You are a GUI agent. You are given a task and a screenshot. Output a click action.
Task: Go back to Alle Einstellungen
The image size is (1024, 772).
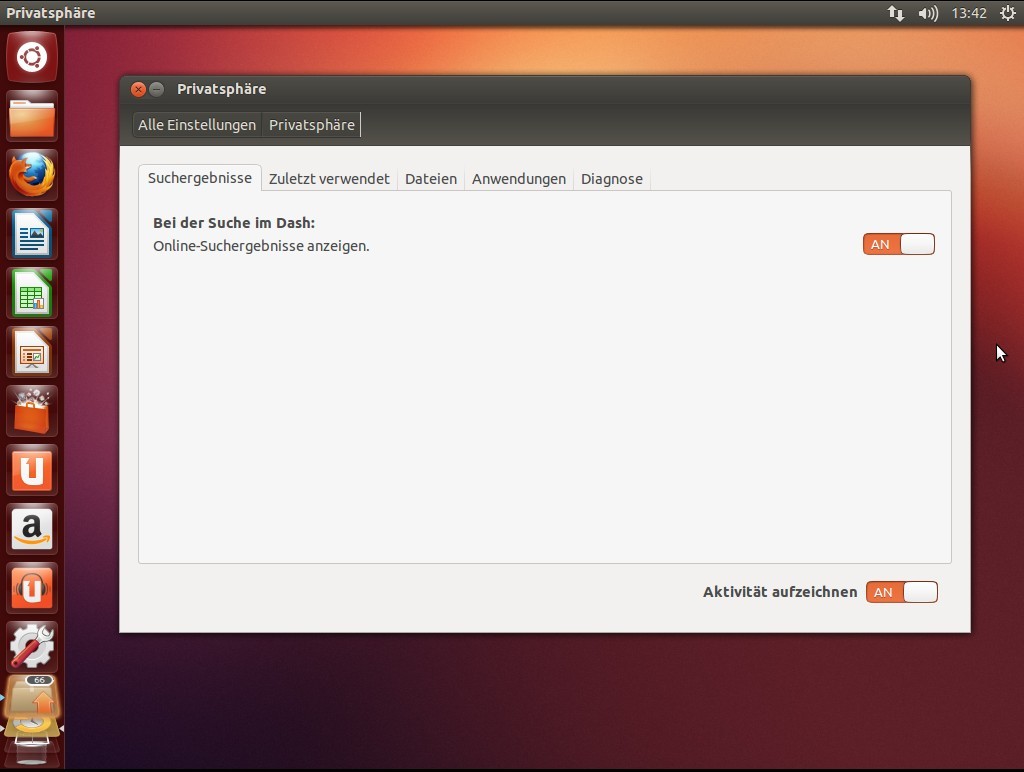pos(197,125)
